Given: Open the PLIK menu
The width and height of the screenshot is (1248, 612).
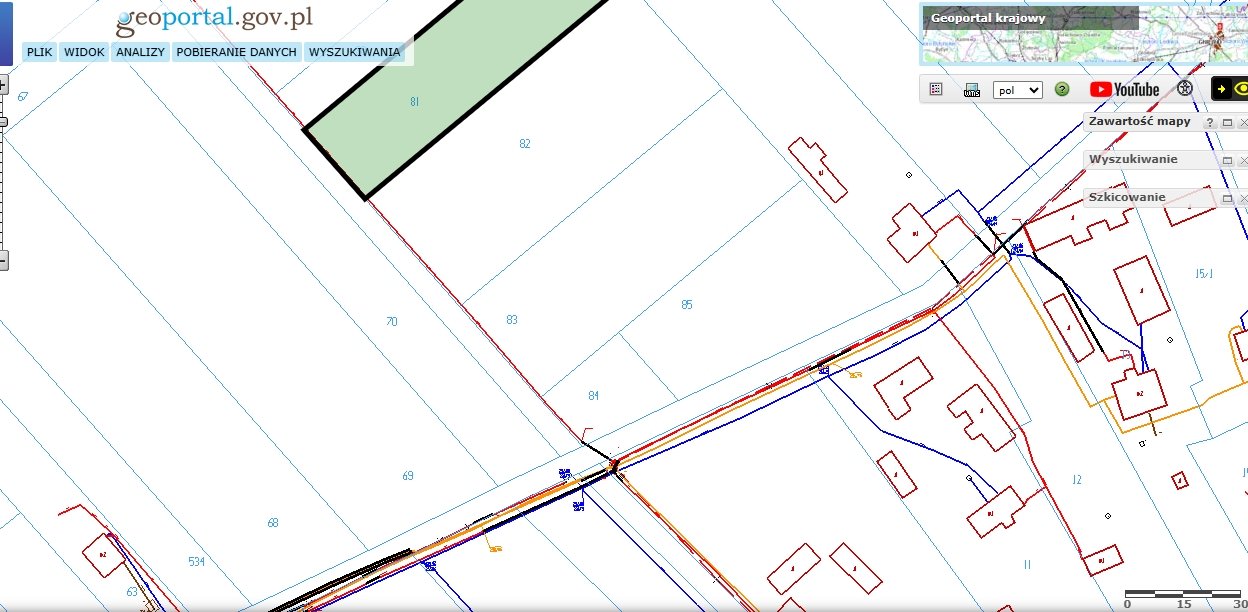Looking at the screenshot, I should [x=40, y=52].
